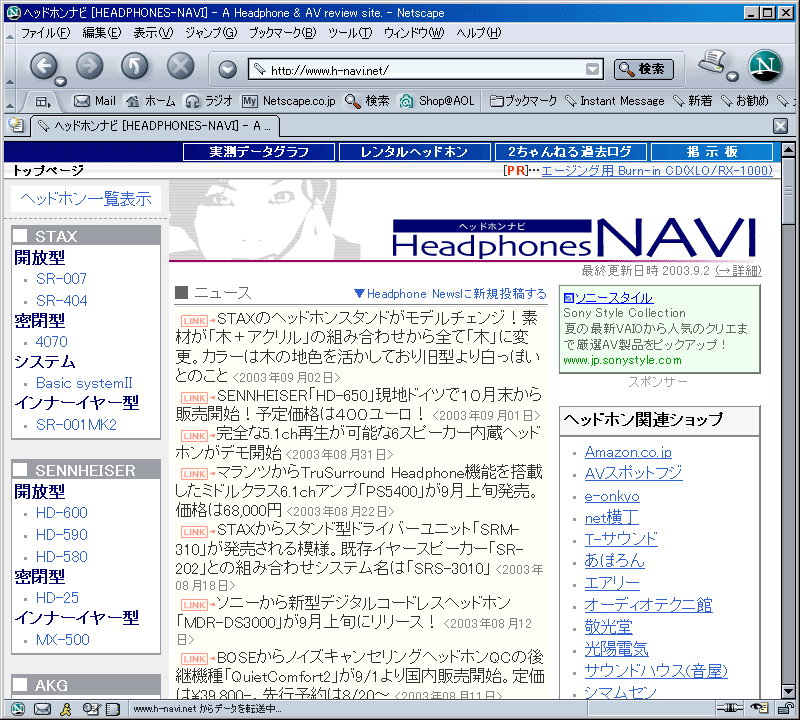Print the page using the printer icon
The height and width of the screenshot is (720, 800).
712,62
